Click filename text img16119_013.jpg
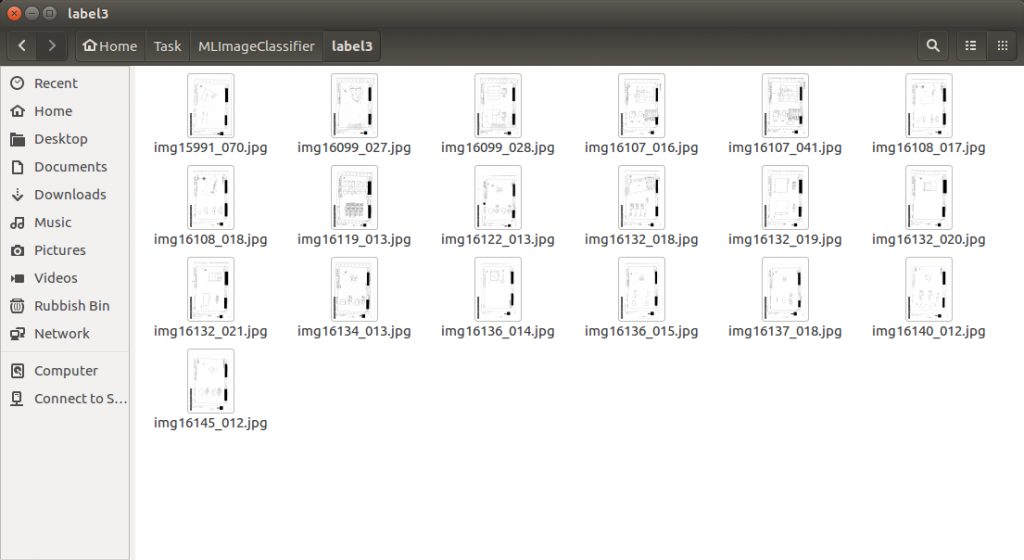The image size is (1024, 560). 354,240
